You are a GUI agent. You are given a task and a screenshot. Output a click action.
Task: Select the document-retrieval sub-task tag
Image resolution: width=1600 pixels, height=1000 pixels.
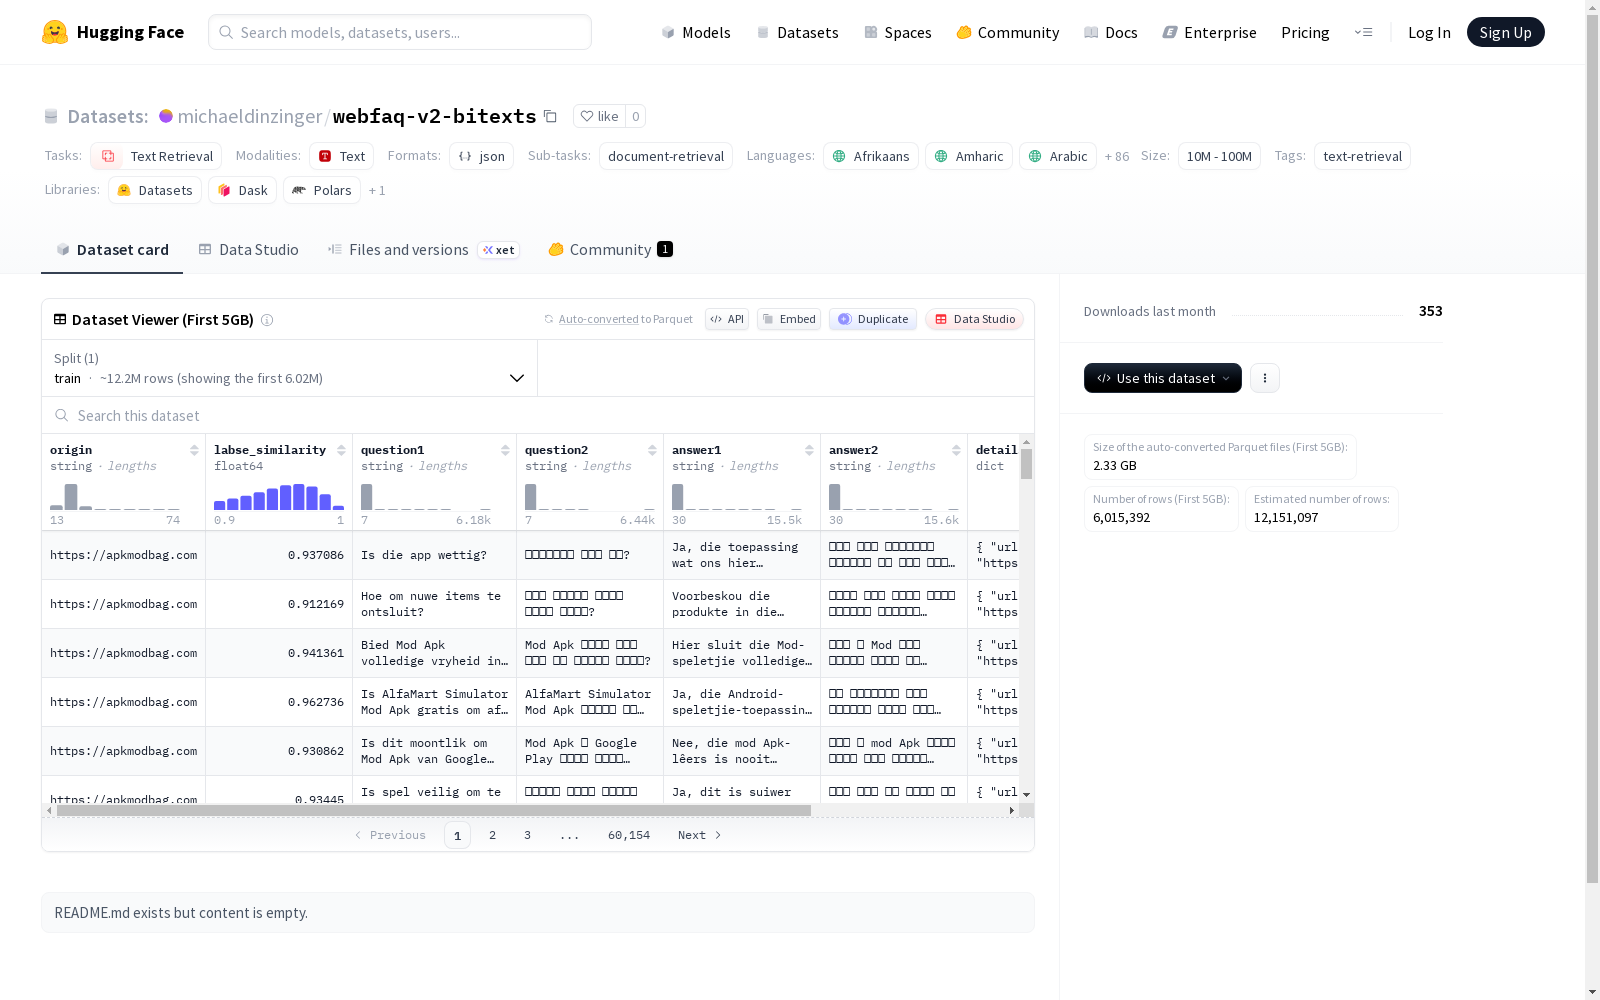coord(666,156)
